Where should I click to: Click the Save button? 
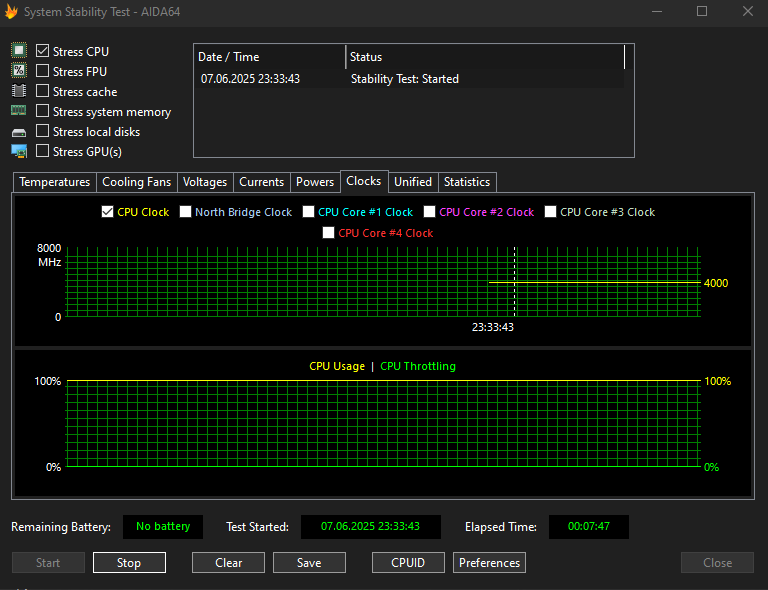(309, 563)
